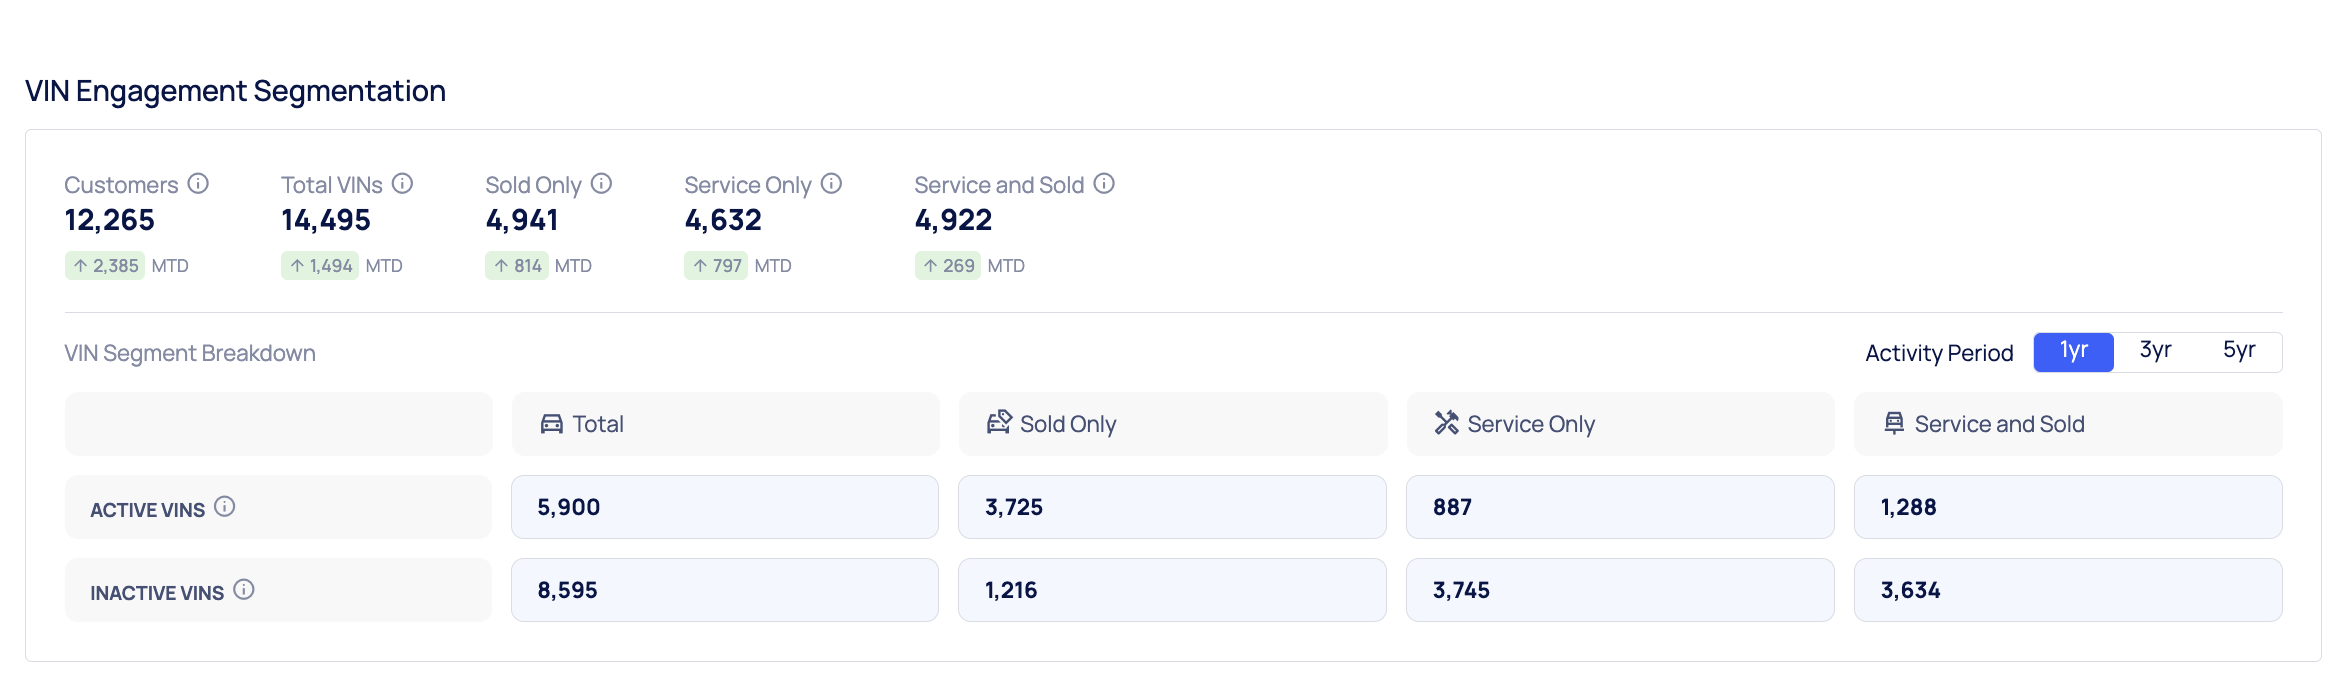Click Active VINs Service Only 887 cell
Screen dimensions: 2342x682
[x=1619, y=507]
